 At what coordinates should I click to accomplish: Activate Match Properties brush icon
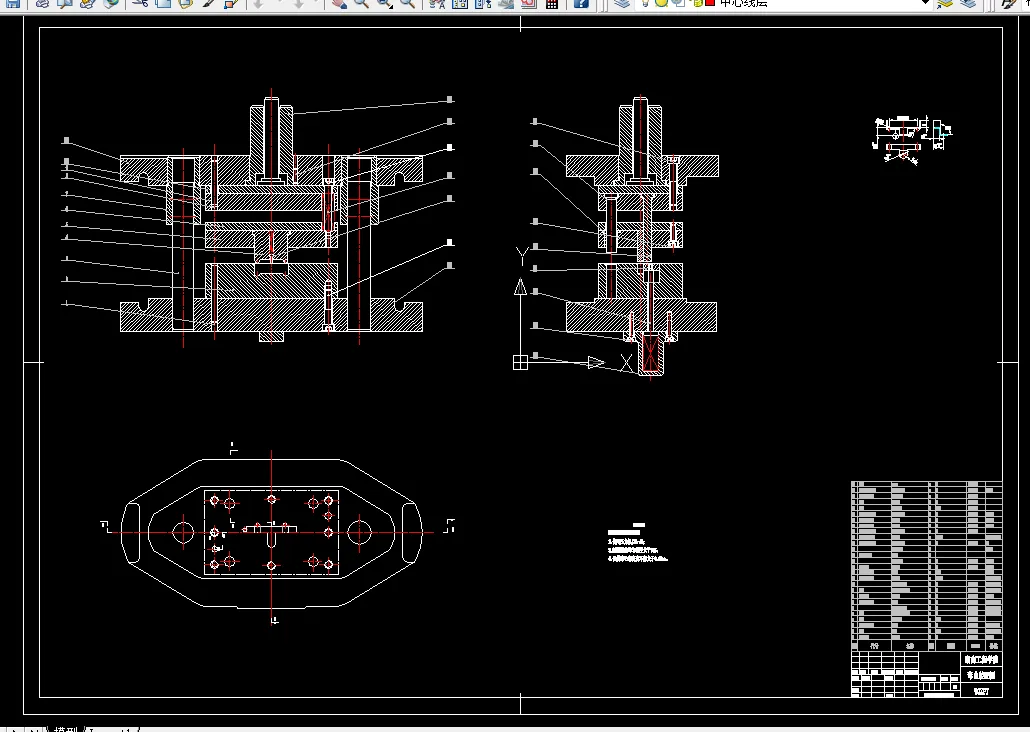[x=208, y=3]
